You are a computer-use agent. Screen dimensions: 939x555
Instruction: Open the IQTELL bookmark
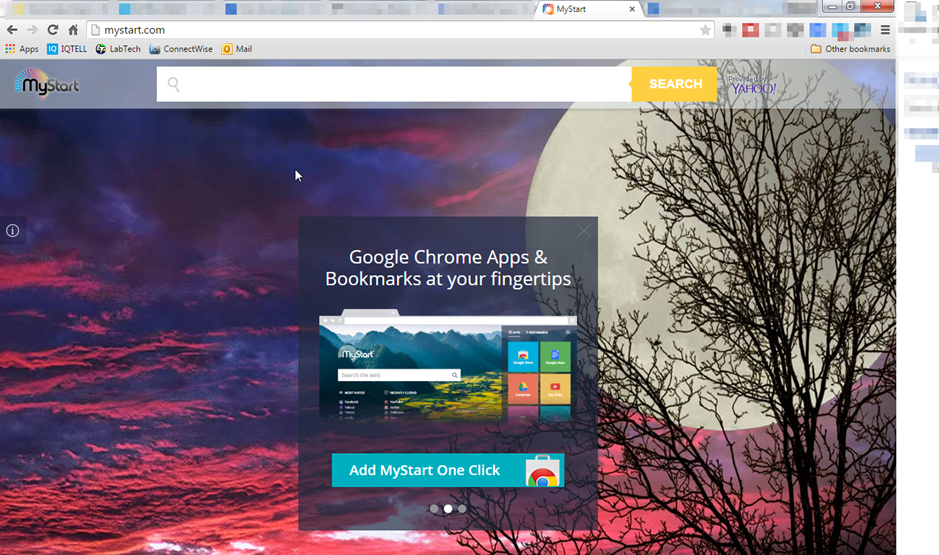point(67,49)
